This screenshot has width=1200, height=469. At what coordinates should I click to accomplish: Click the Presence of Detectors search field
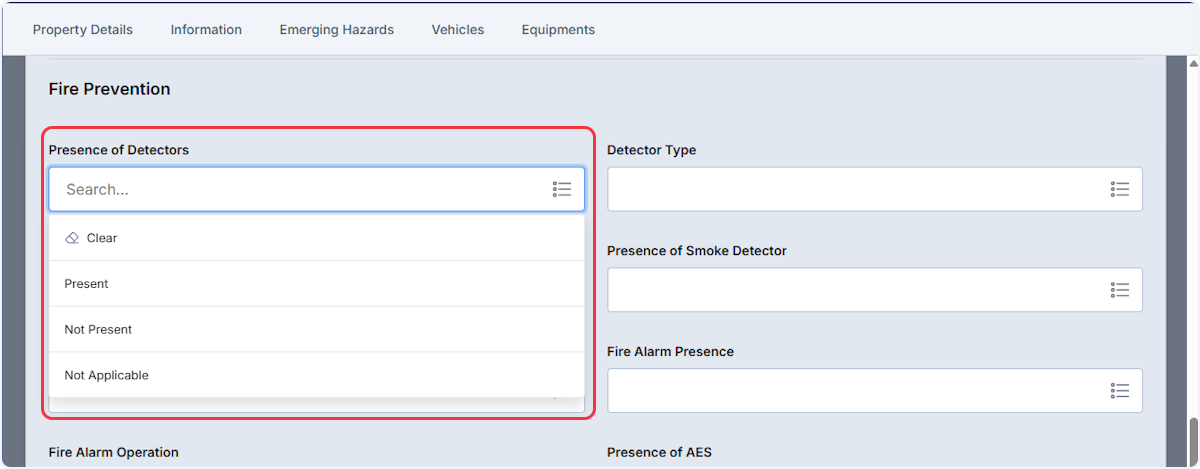(x=316, y=189)
